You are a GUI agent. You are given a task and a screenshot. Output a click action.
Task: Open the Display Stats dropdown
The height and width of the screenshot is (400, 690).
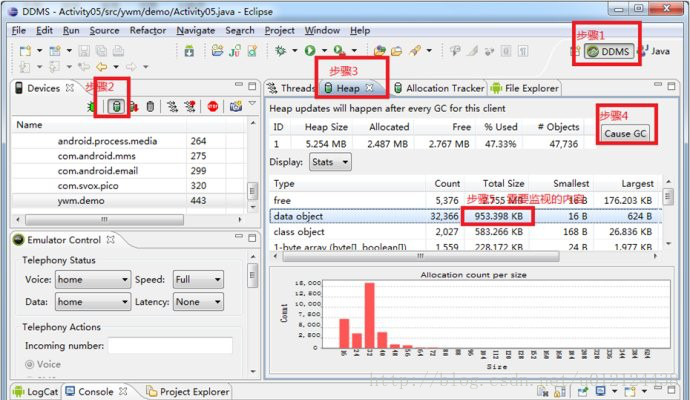(330, 162)
